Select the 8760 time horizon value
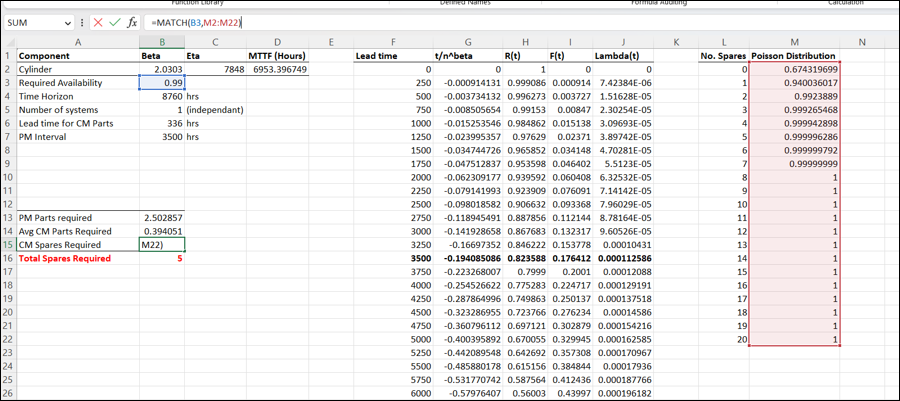 [162, 96]
